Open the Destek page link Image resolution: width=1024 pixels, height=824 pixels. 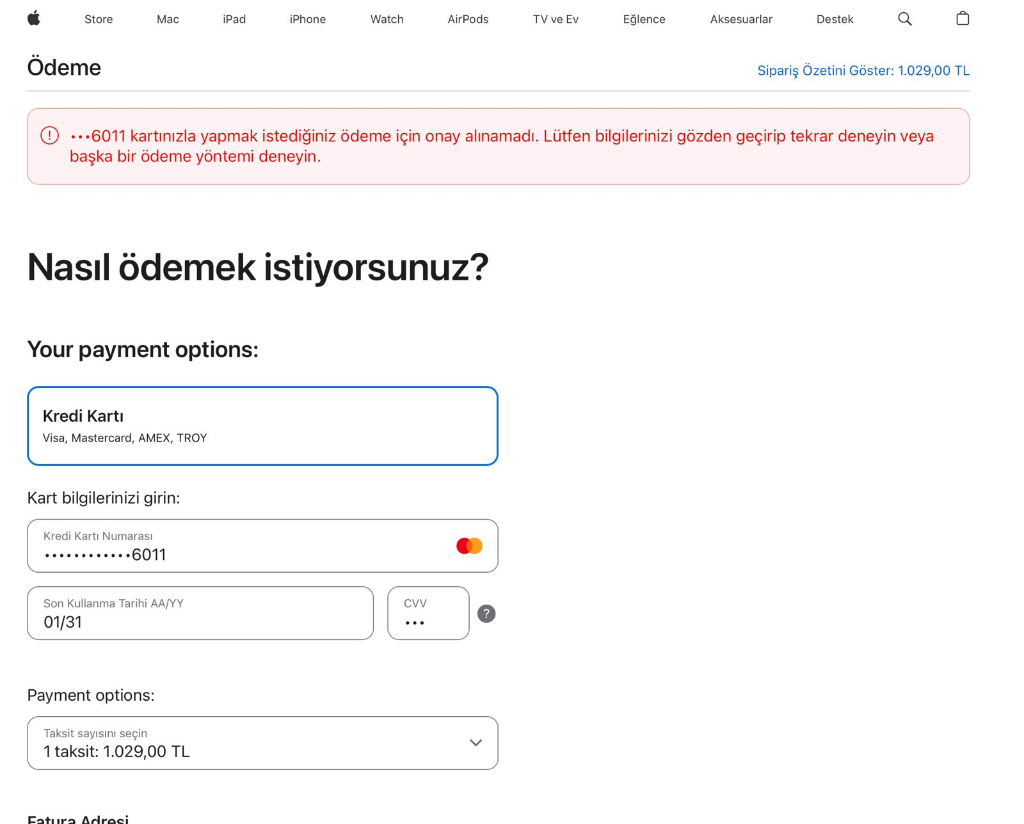(834, 18)
